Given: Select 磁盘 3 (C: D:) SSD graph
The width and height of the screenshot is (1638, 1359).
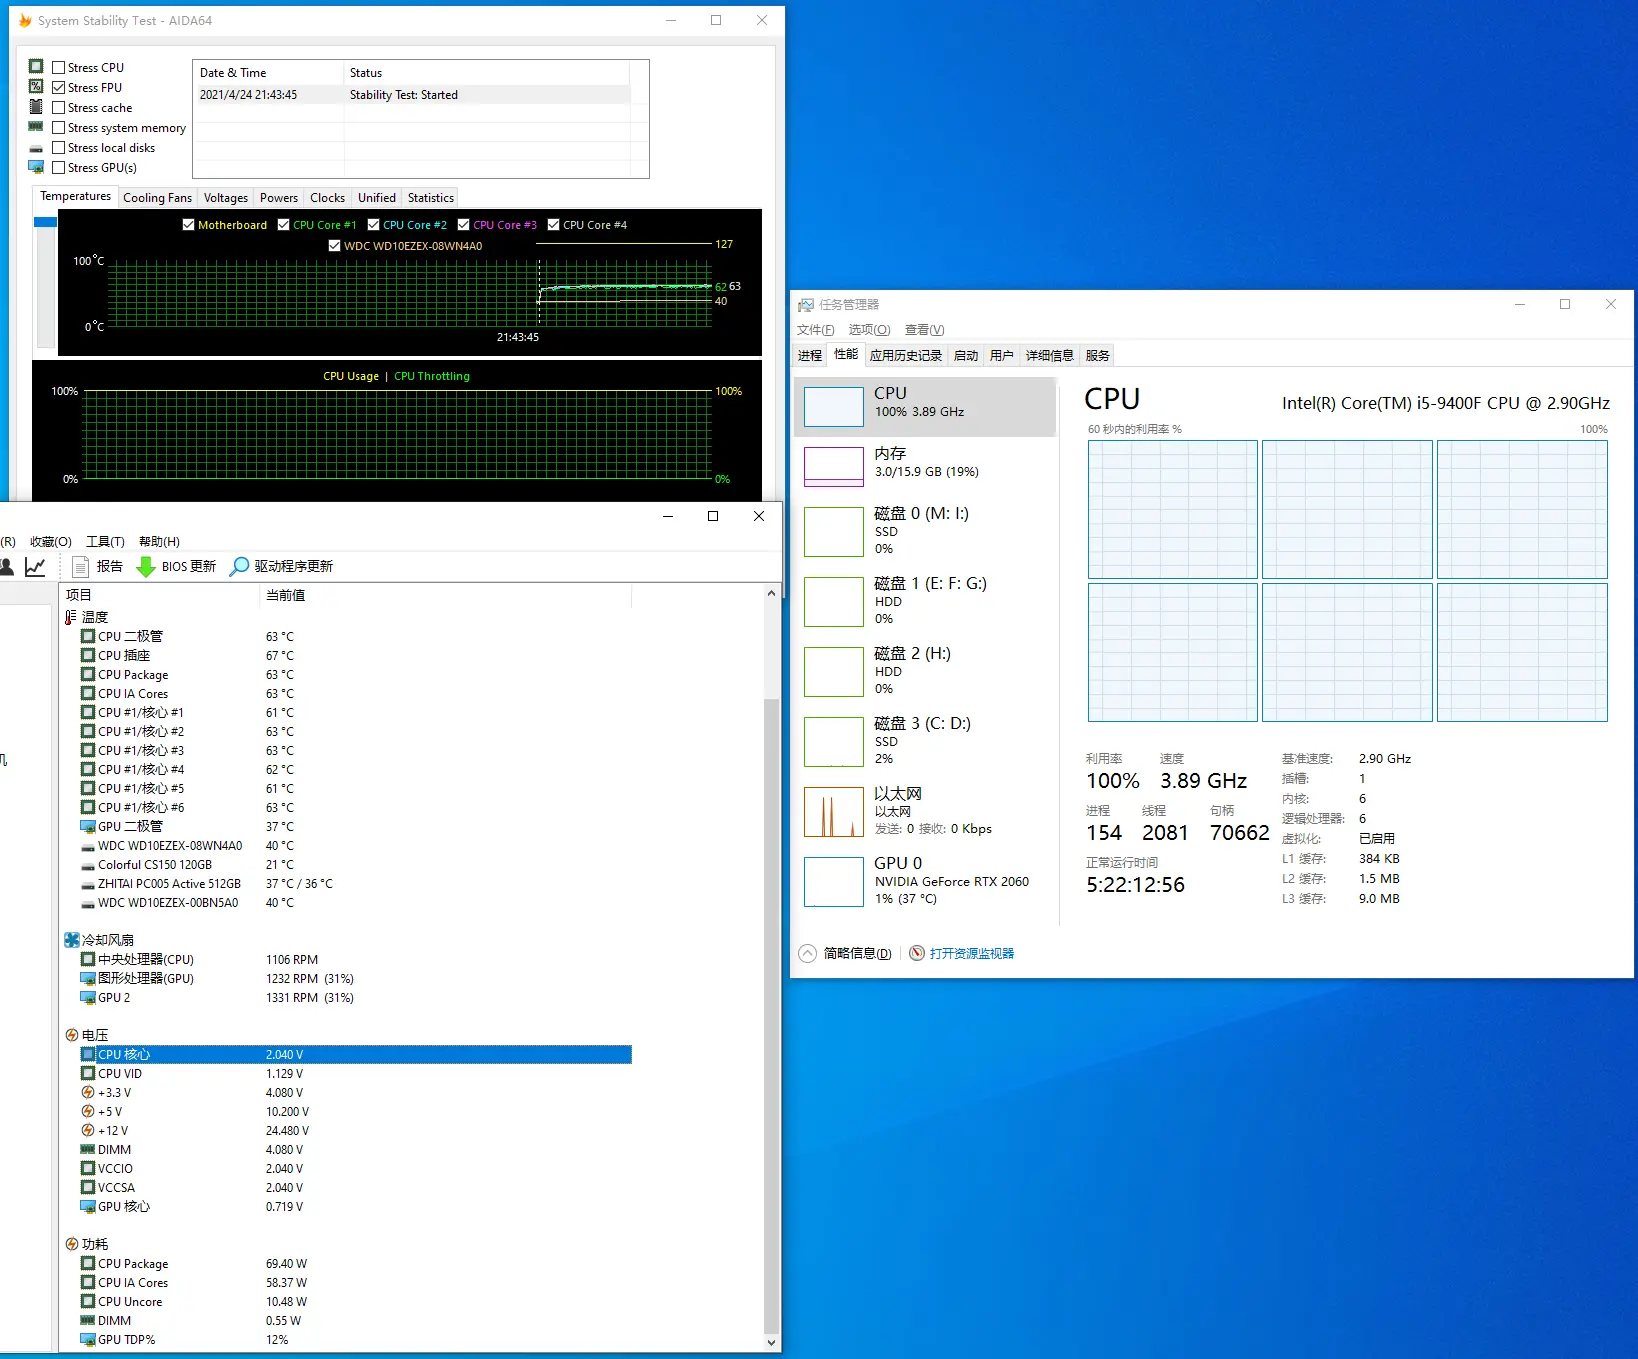Looking at the screenshot, I should pos(834,742).
